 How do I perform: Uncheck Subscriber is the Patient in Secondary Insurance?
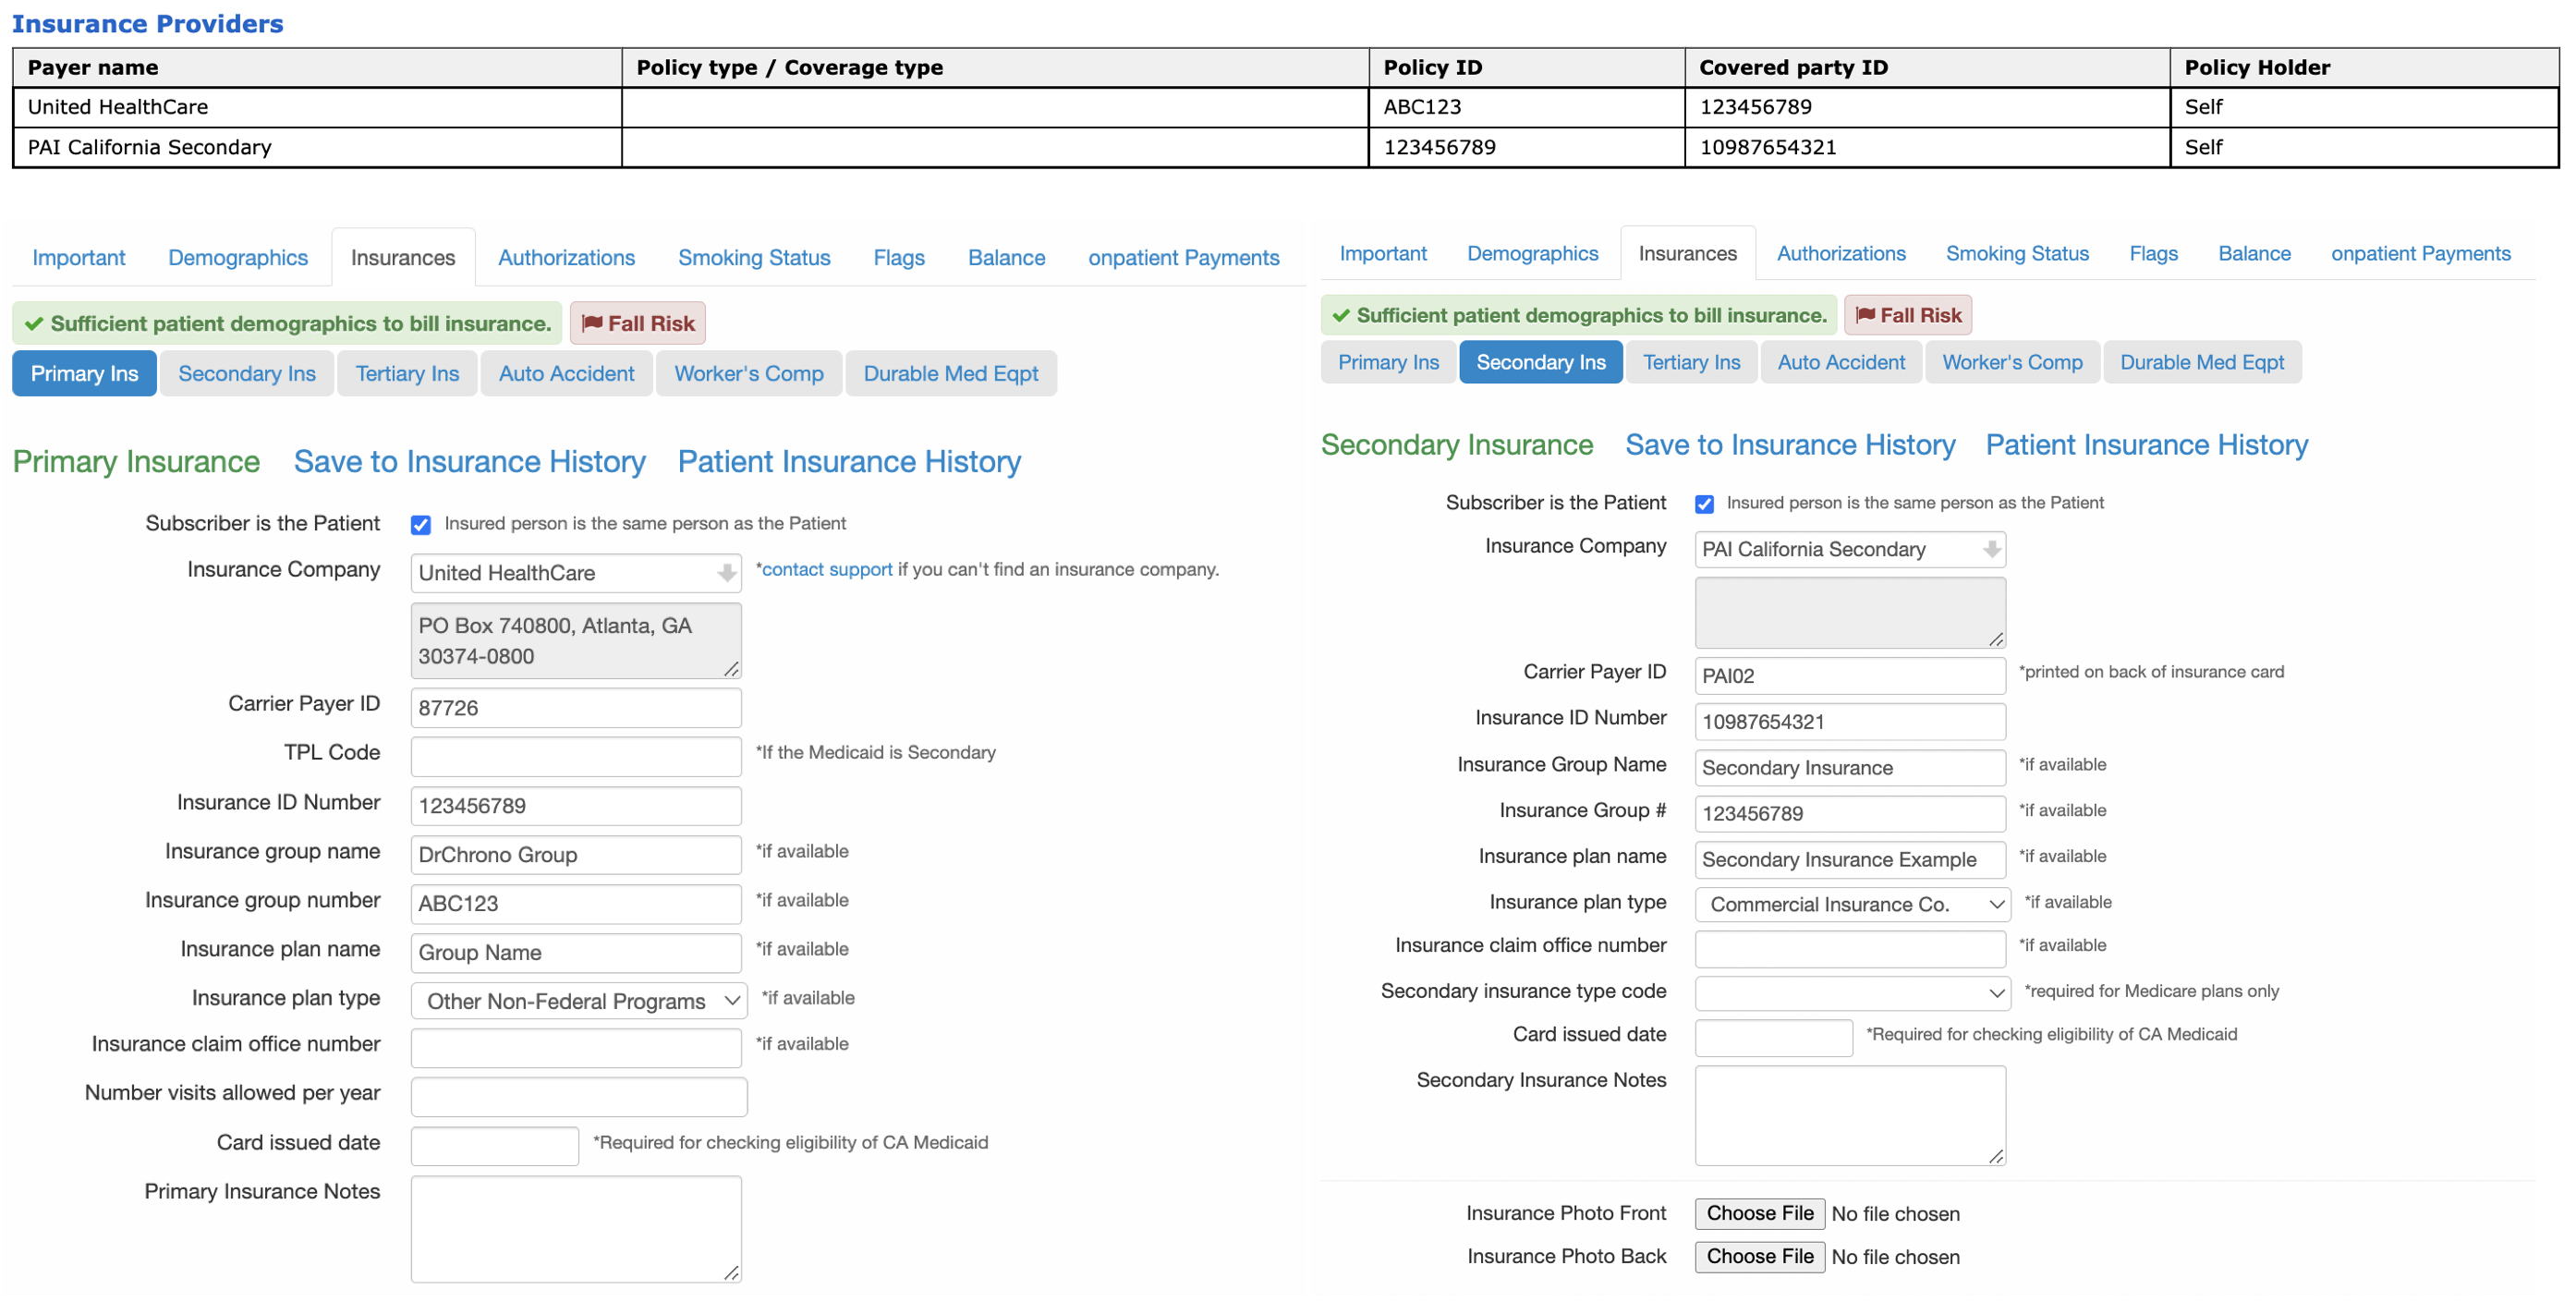[1705, 504]
